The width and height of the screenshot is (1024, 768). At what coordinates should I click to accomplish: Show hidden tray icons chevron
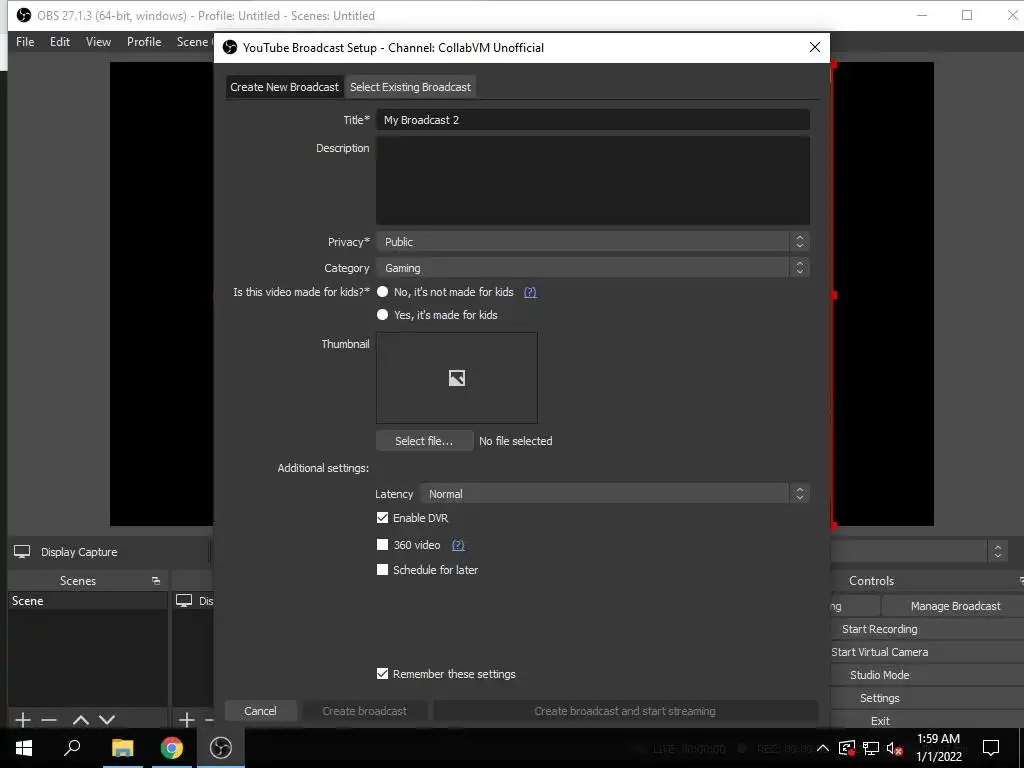823,748
